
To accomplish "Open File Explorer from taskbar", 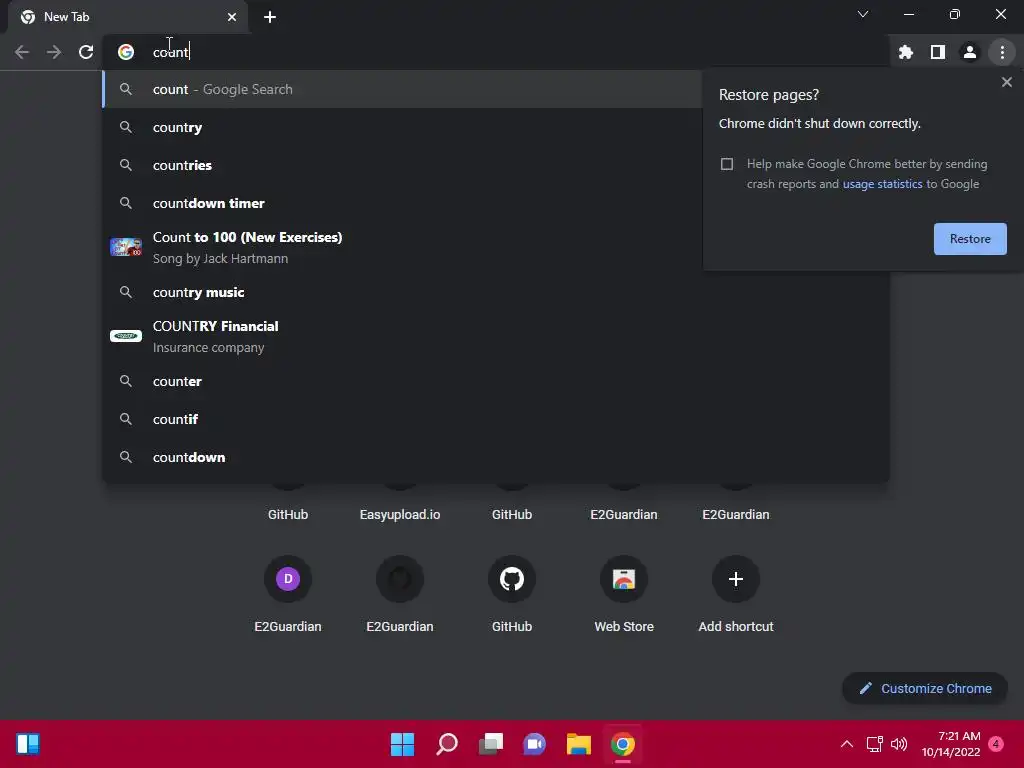I will click(579, 744).
